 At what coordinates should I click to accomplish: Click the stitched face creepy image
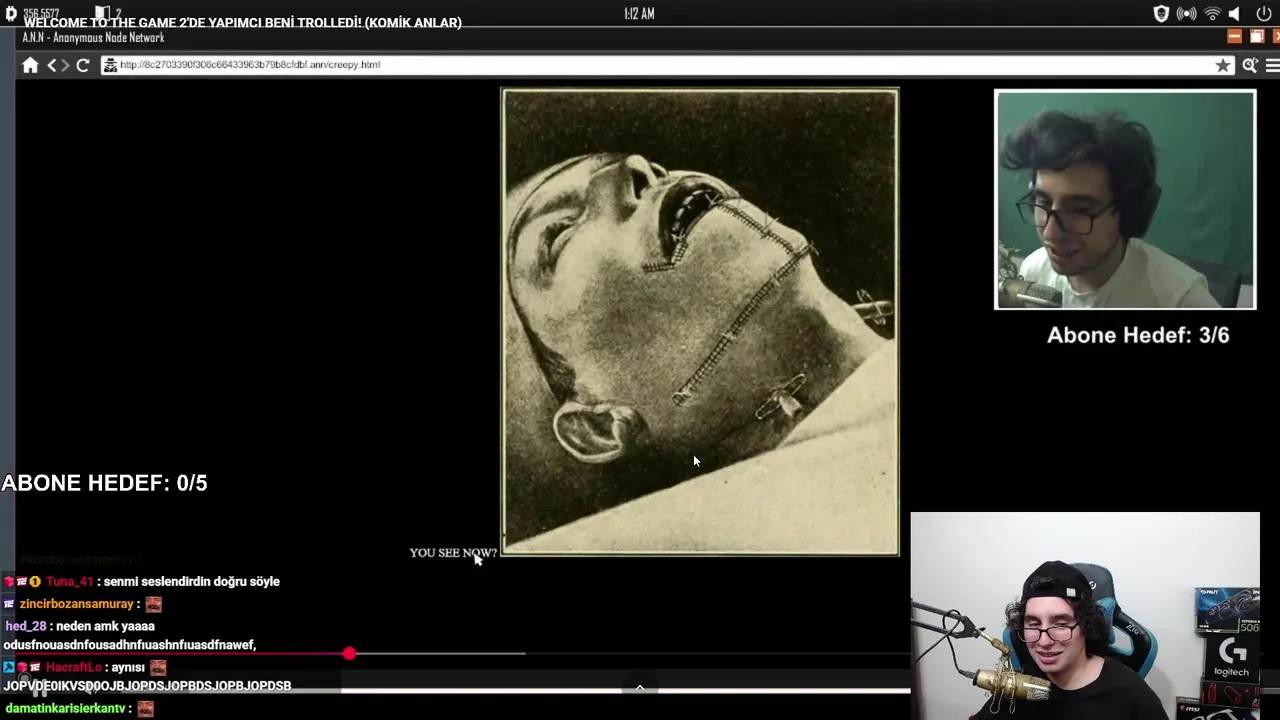click(700, 322)
